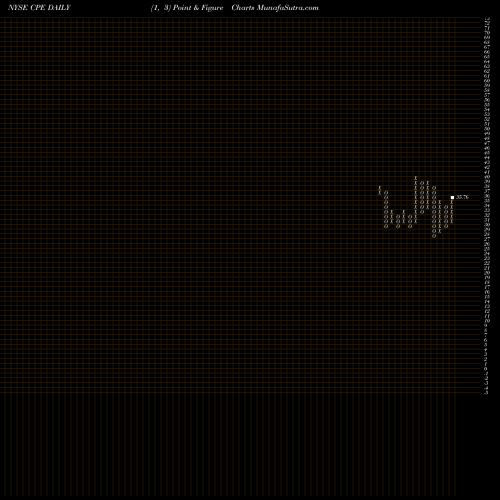Click the lowest O on the chart
This screenshot has width=500, height=500.
[x=434, y=236]
